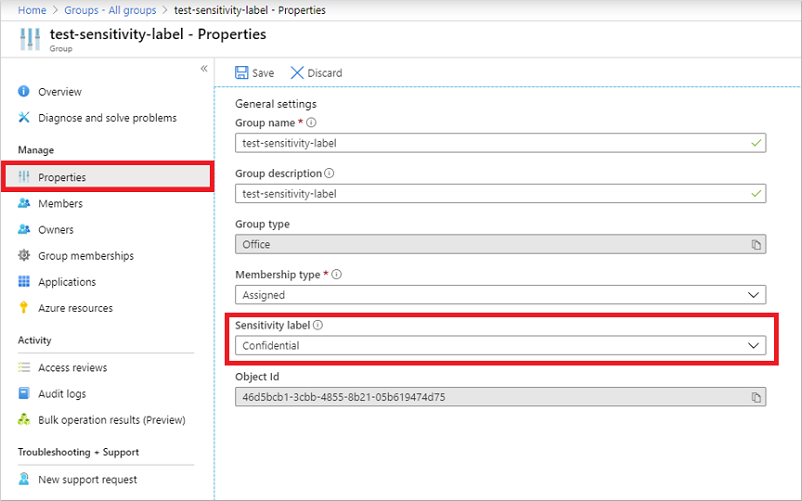Open the Overview page

(59, 92)
